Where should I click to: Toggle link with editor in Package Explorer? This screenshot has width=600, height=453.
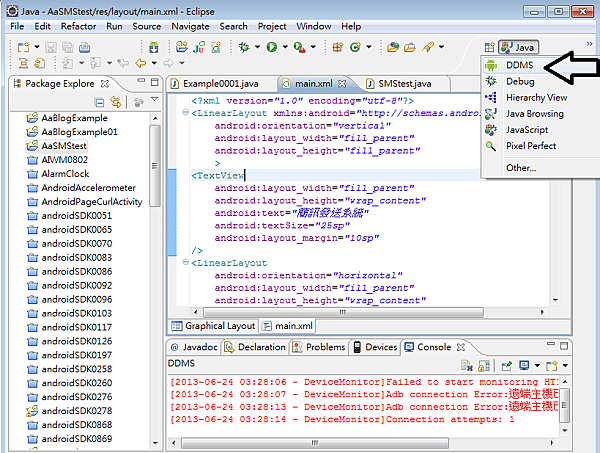pyautogui.click(x=117, y=102)
